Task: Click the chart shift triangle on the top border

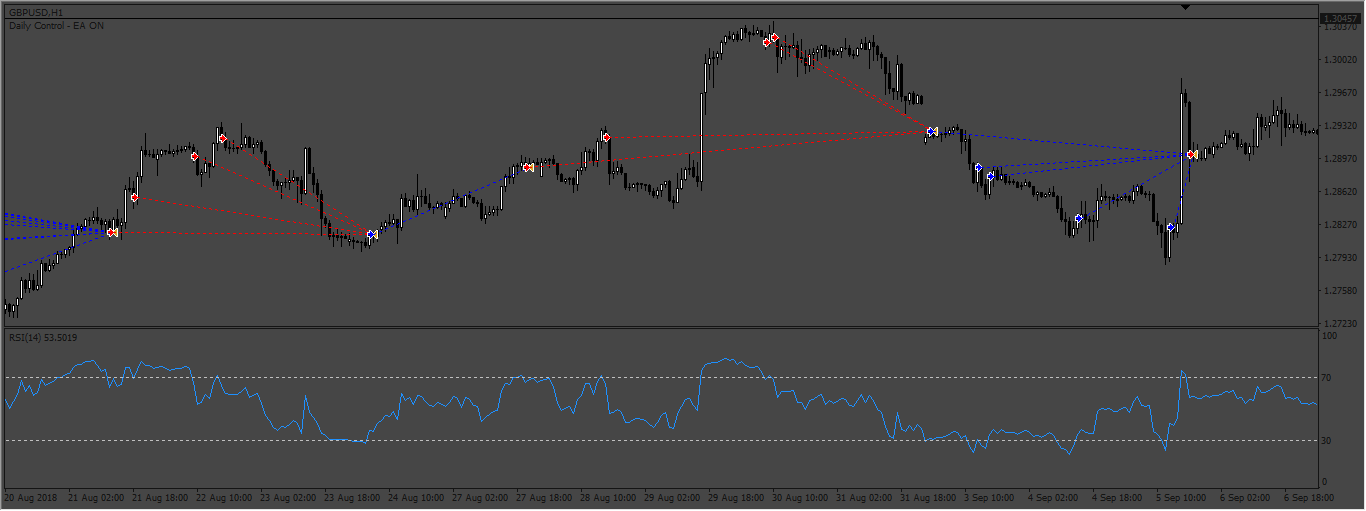Action: (x=1185, y=7)
